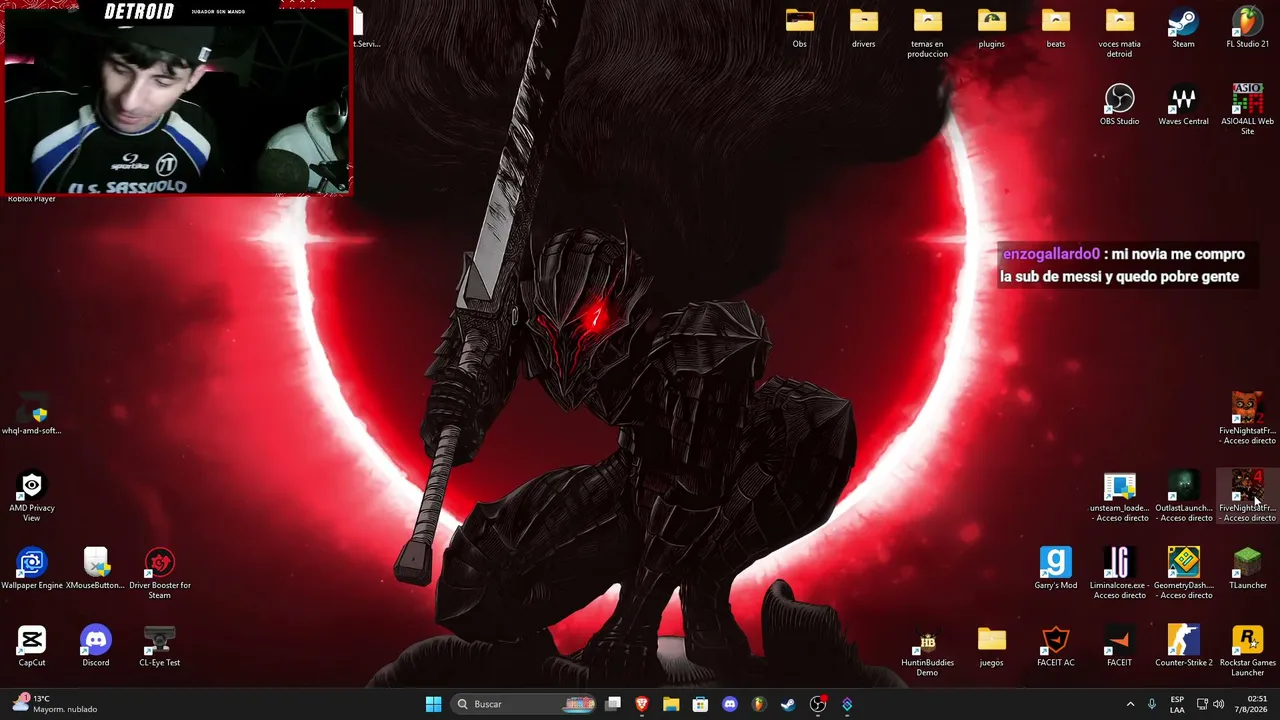Select the Wallpaper Engine shortcut
The height and width of the screenshot is (720, 1280).
(x=32, y=568)
